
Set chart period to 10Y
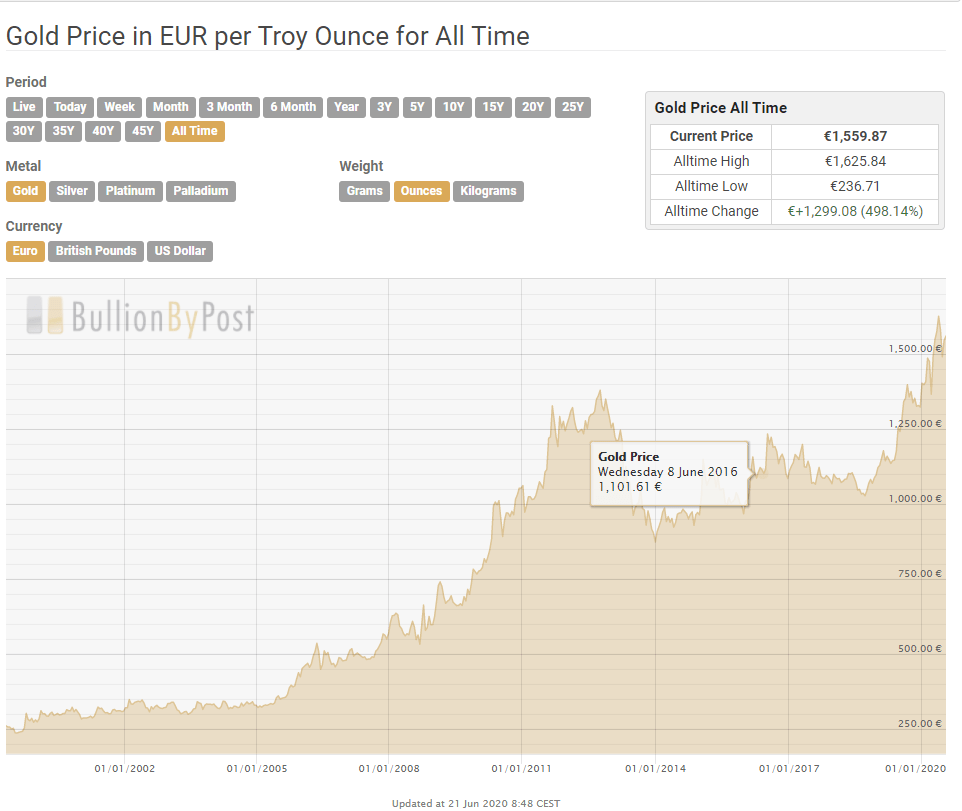[x=453, y=107]
